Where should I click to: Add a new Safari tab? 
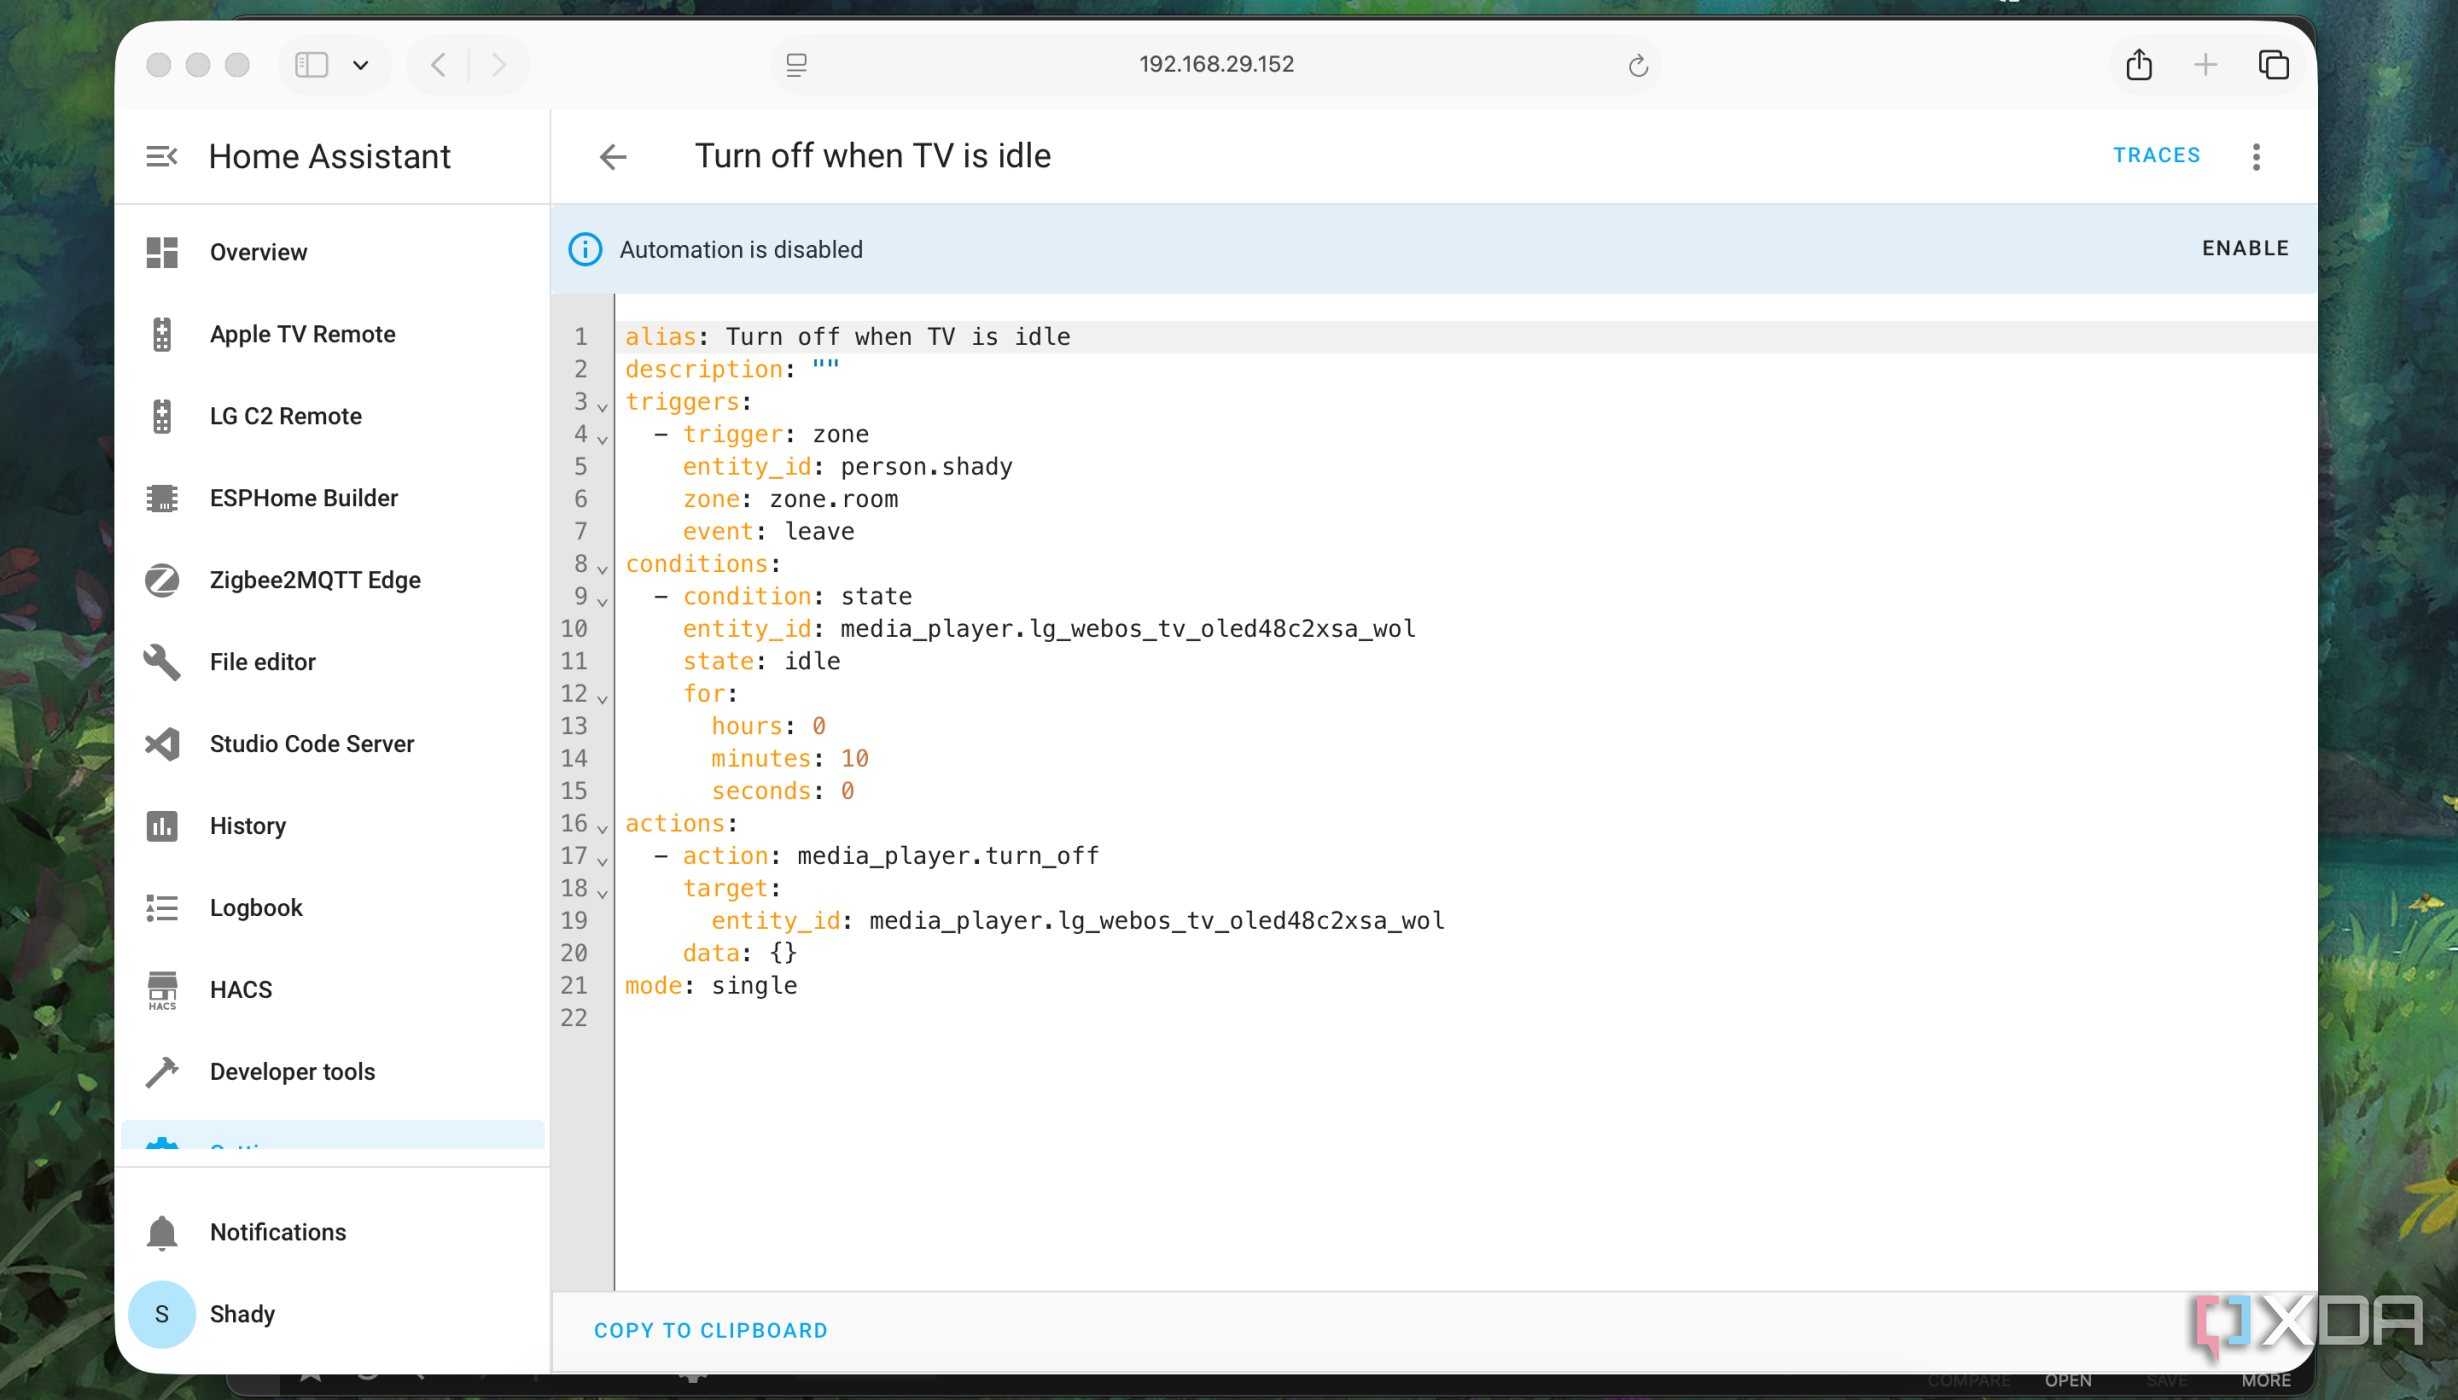[x=2205, y=65]
